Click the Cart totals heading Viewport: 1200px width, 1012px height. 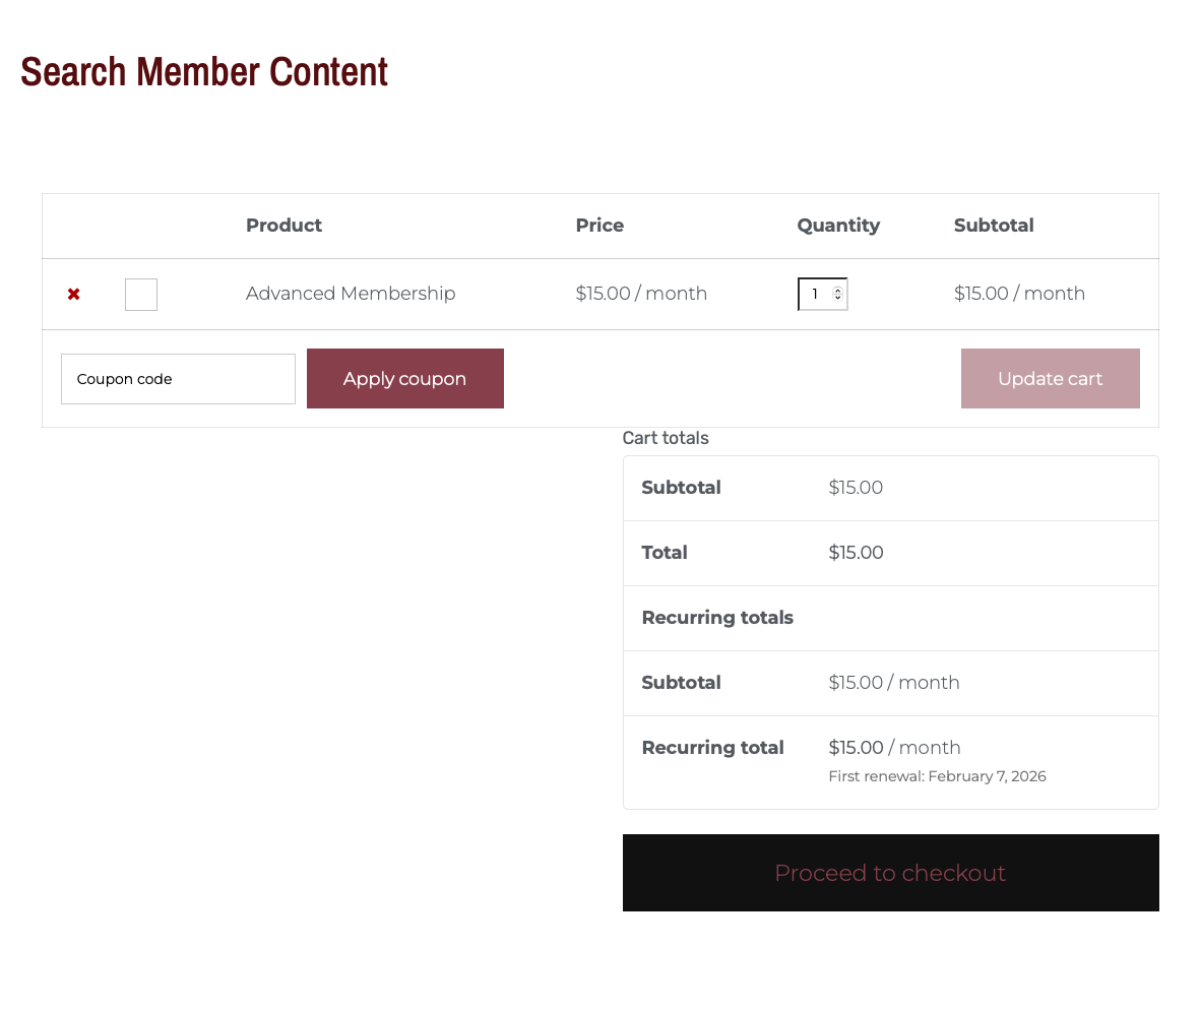pyautogui.click(x=665, y=438)
